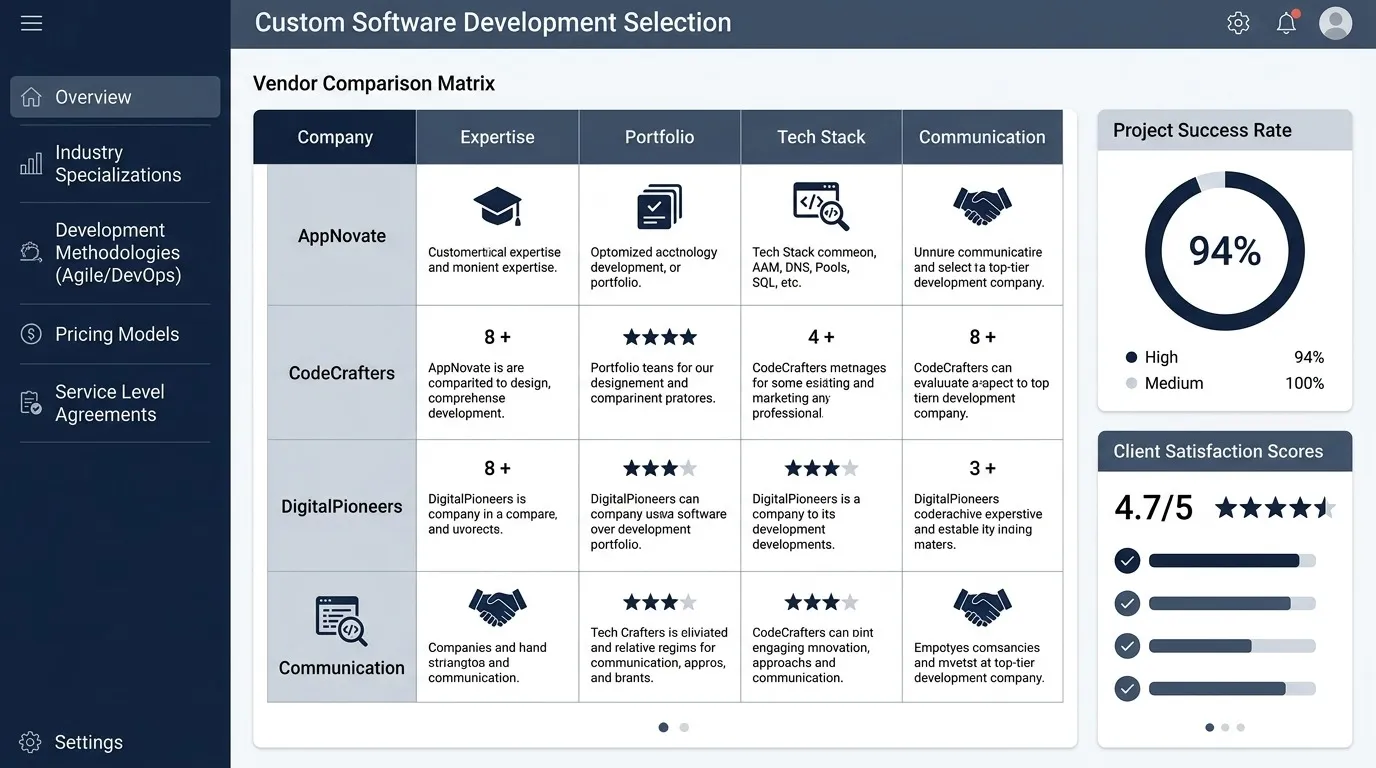This screenshot has height=768, width=1376.
Task: Open the gear icon in the top header
Action: click(x=1238, y=23)
